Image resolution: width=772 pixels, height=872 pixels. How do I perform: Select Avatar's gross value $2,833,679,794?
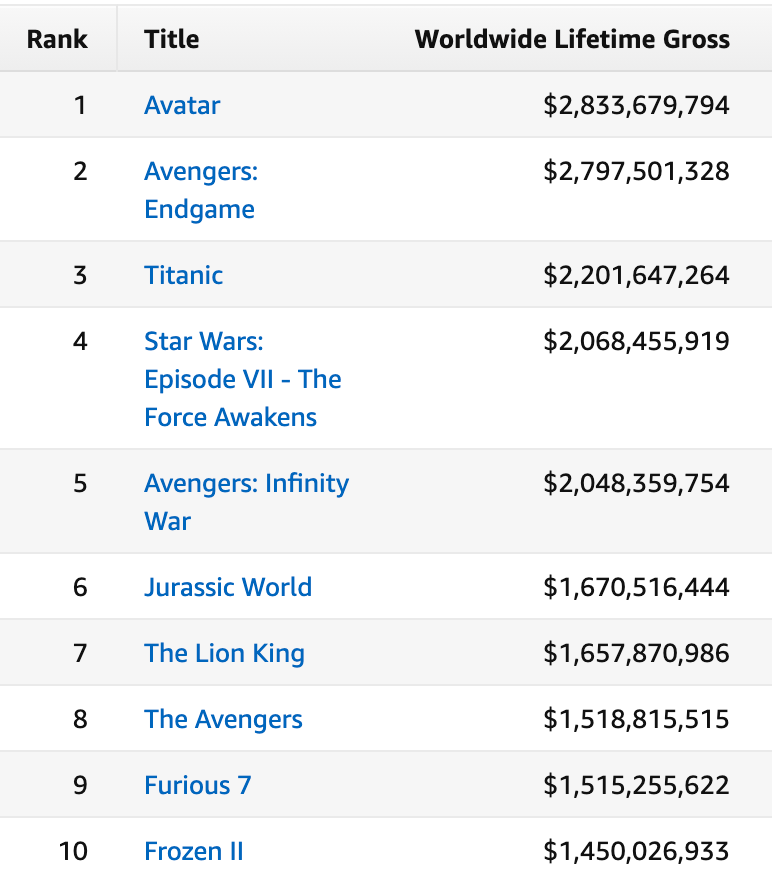point(636,105)
